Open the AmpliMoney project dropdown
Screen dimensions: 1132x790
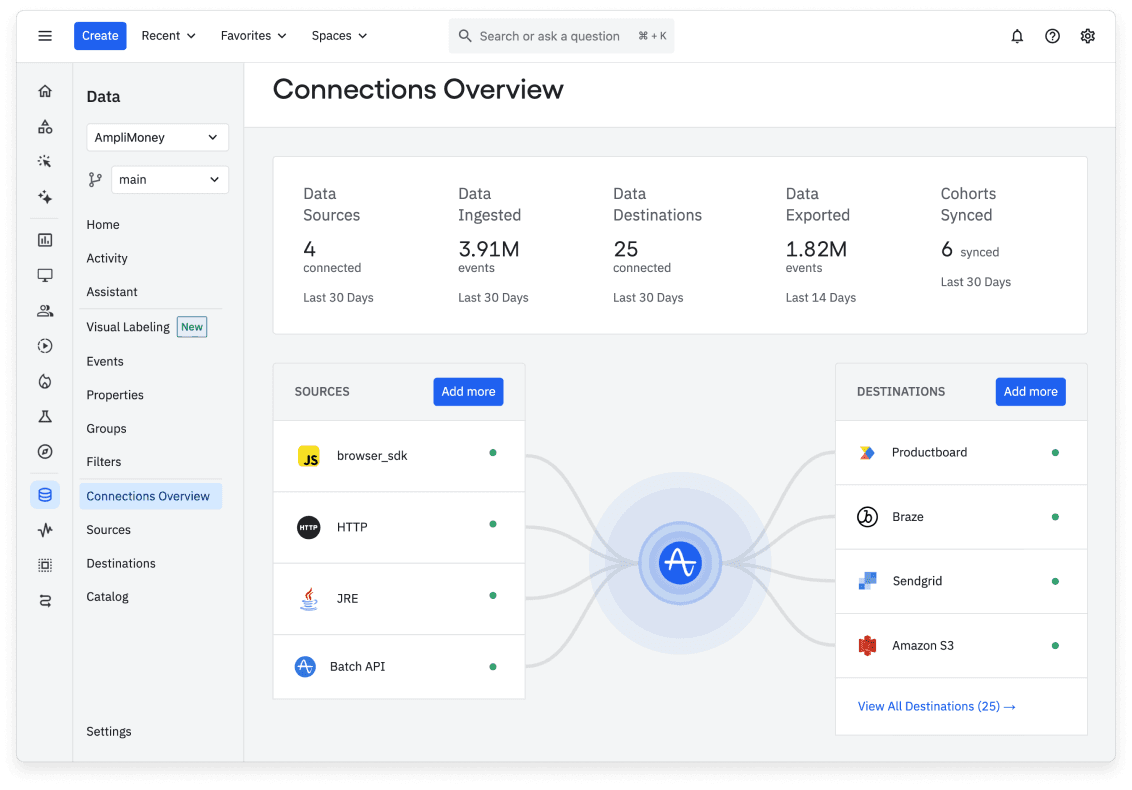click(x=157, y=137)
